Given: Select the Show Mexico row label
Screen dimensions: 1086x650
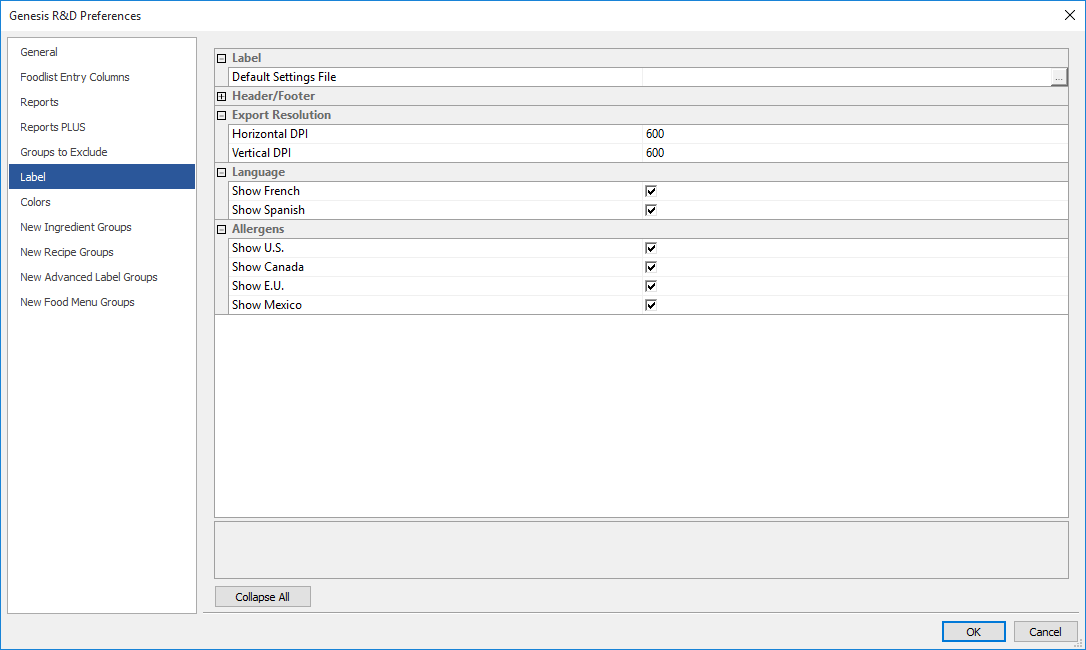Looking at the screenshot, I should pos(267,305).
